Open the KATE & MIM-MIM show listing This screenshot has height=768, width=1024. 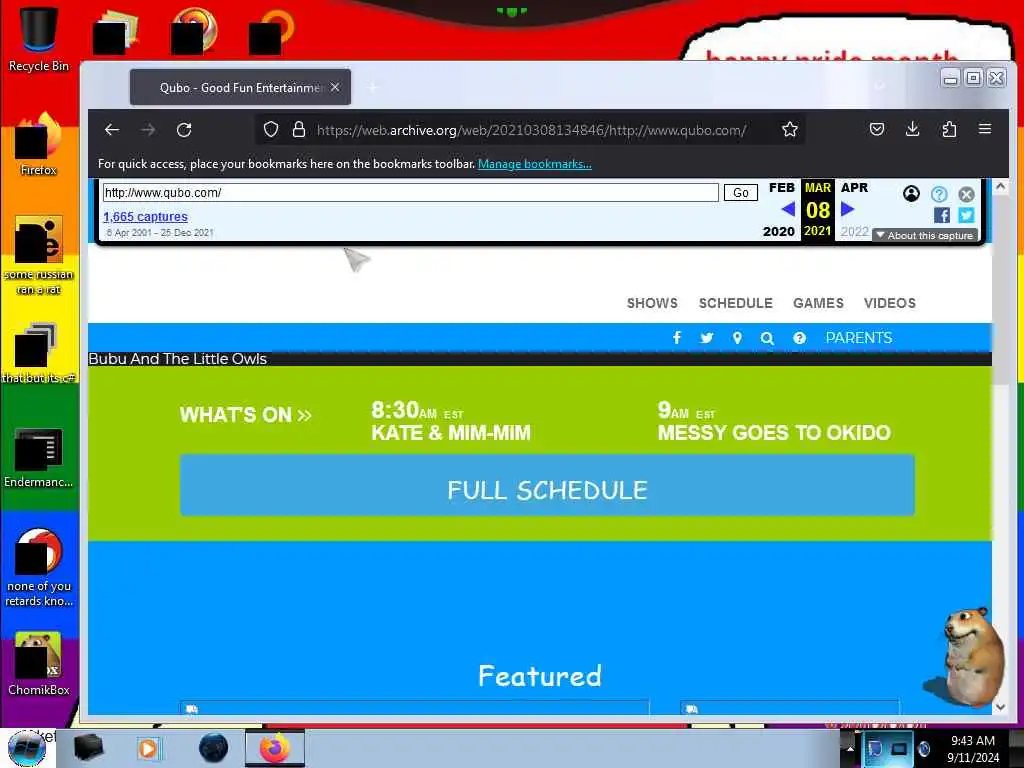(451, 433)
